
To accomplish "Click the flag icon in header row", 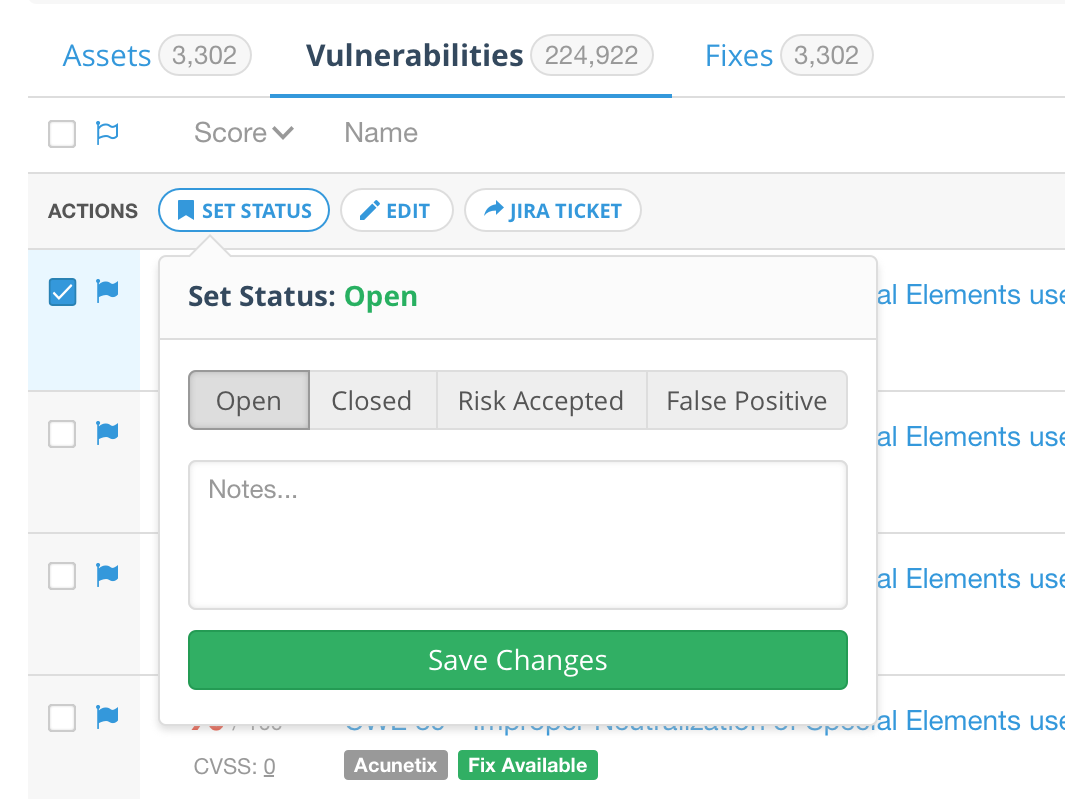I will coord(107,133).
